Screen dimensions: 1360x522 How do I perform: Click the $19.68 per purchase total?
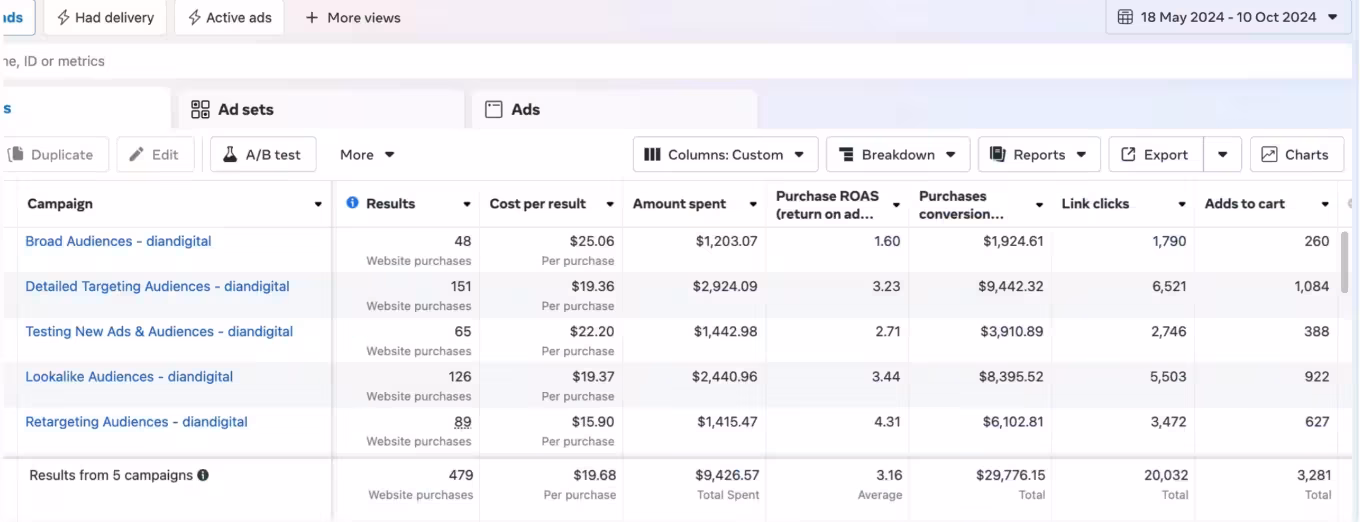[x=595, y=475]
